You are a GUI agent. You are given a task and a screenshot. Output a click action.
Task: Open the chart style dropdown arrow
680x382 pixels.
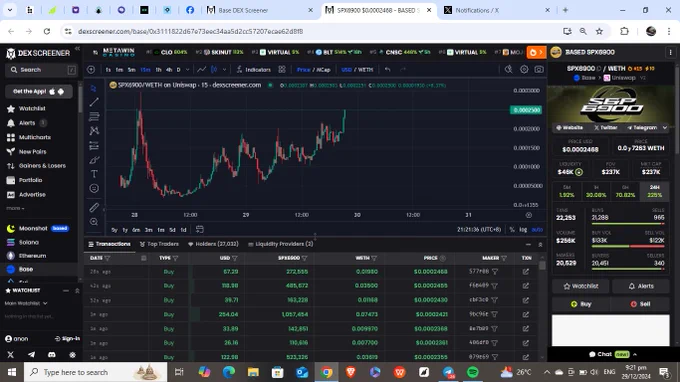point(224,69)
